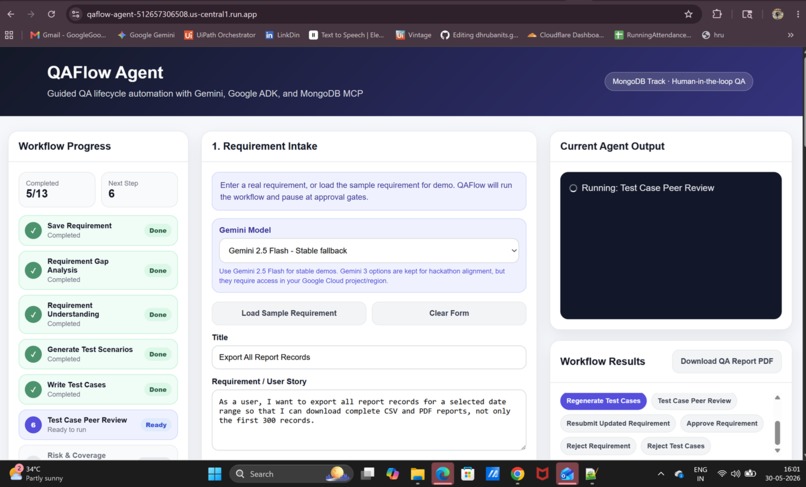This screenshot has height=487, width=806.
Task: Go back with browser back arrow
Action: [x=11, y=14]
